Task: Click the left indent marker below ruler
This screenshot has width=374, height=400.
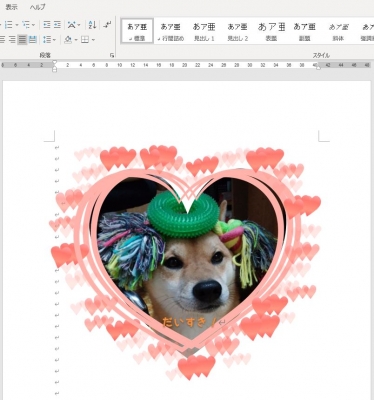Action: (x=55, y=70)
